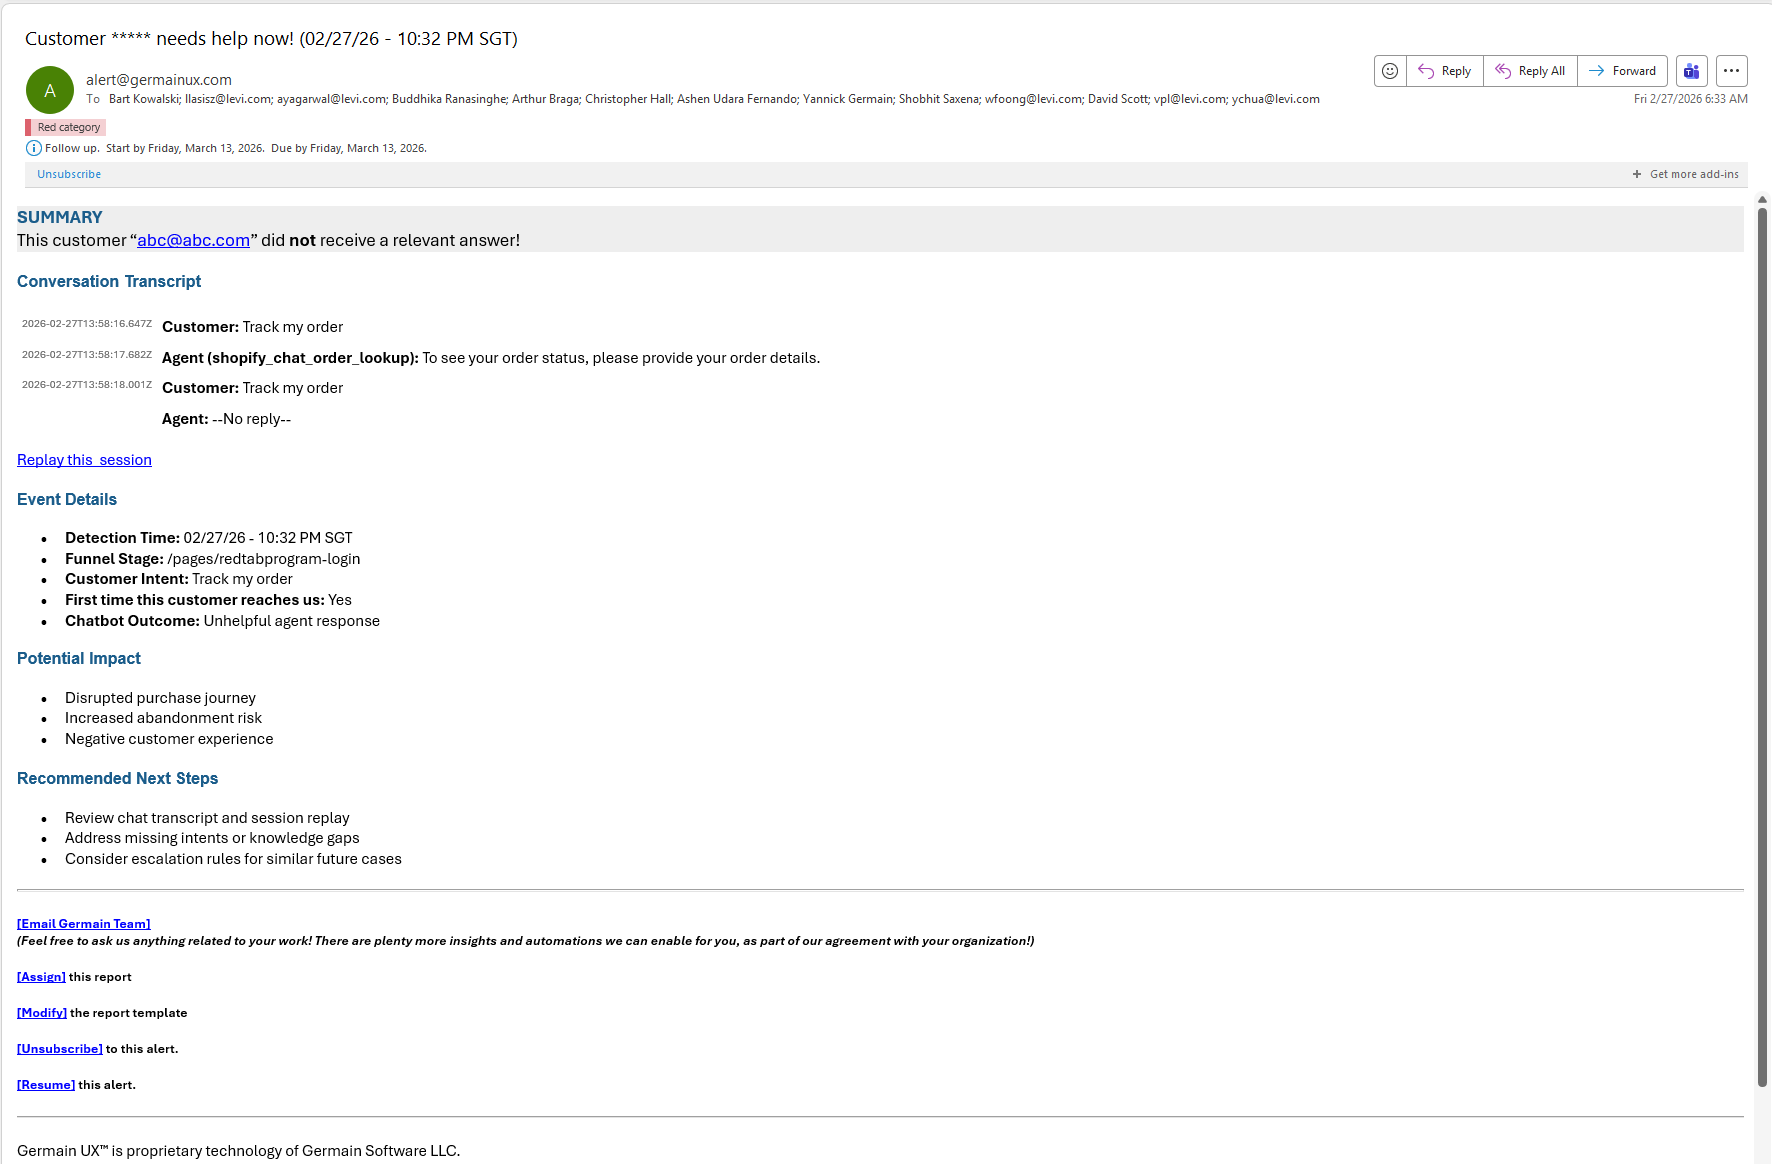Click the vertical scrollbar of message body
The width and height of the screenshot is (1772, 1164).
coord(1762,640)
